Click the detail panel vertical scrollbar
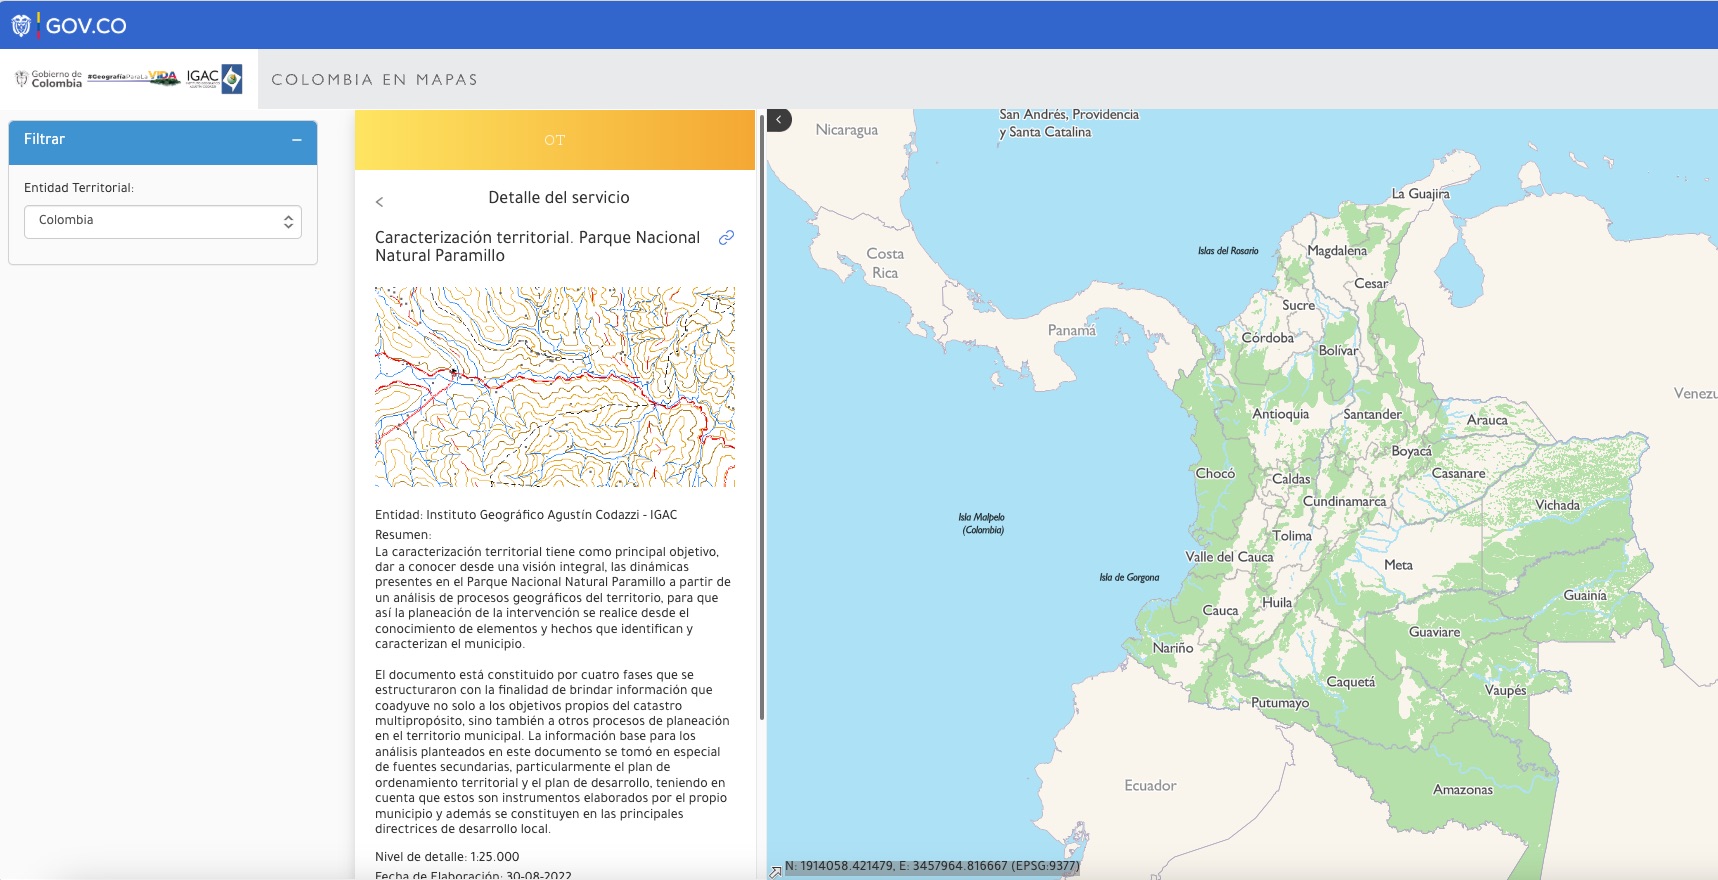Image resolution: width=1718 pixels, height=880 pixels. coord(762,415)
